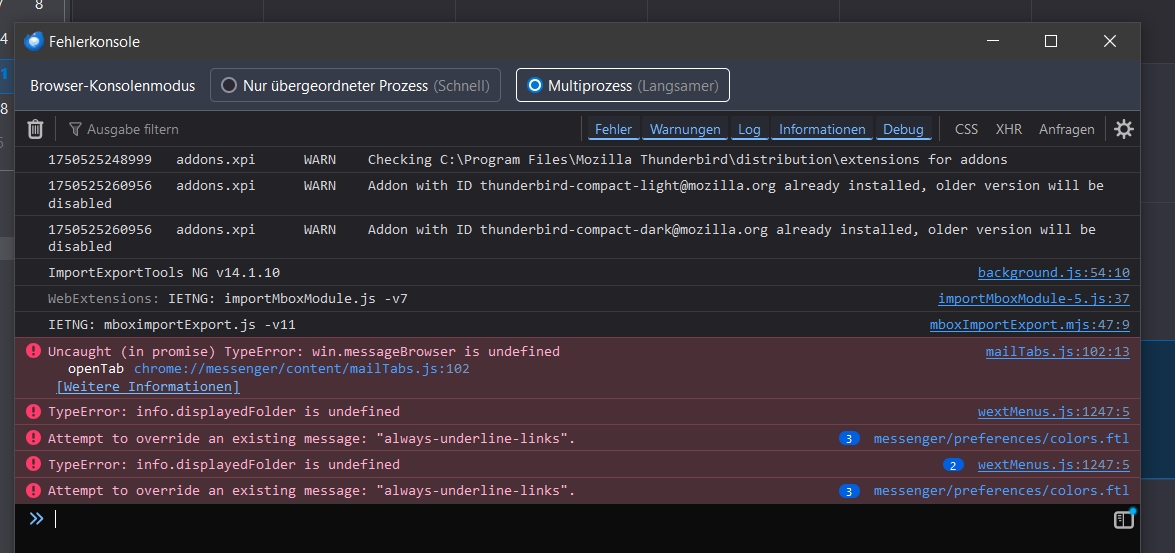Enable the XHR filter
The height and width of the screenshot is (553, 1175).
(1008, 129)
